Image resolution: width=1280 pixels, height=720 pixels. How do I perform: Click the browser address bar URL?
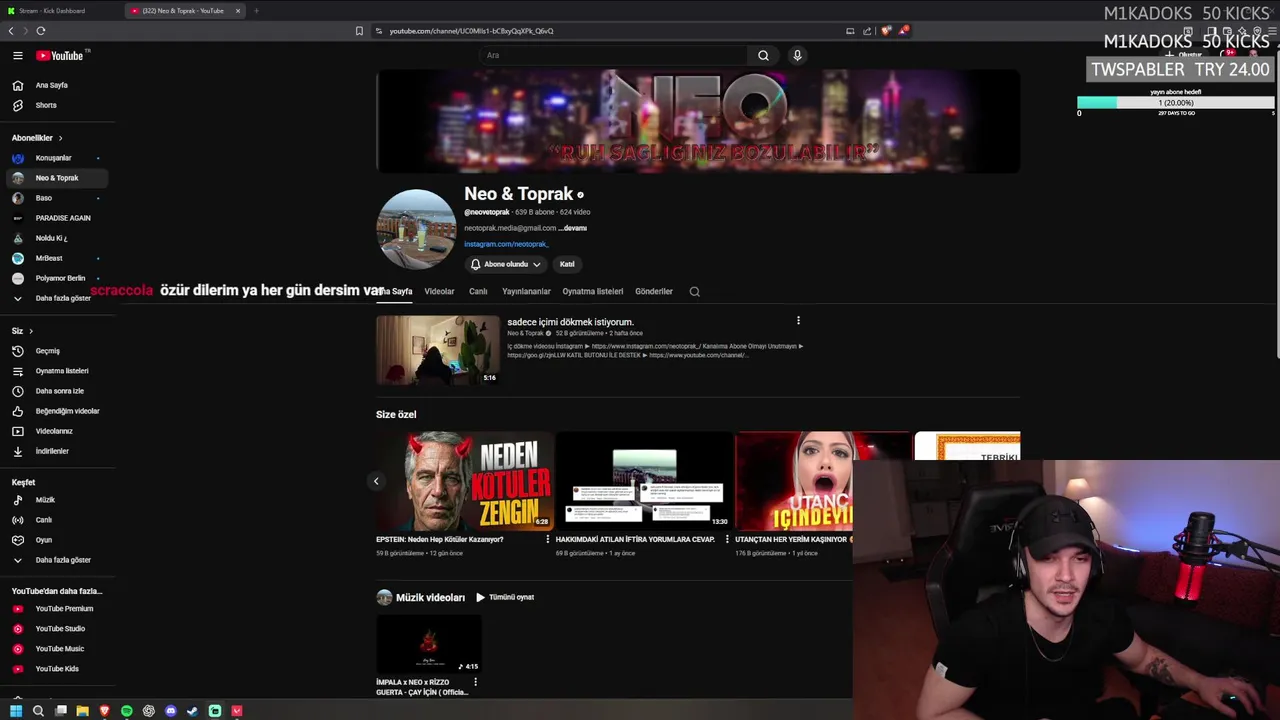pos(471,31)
